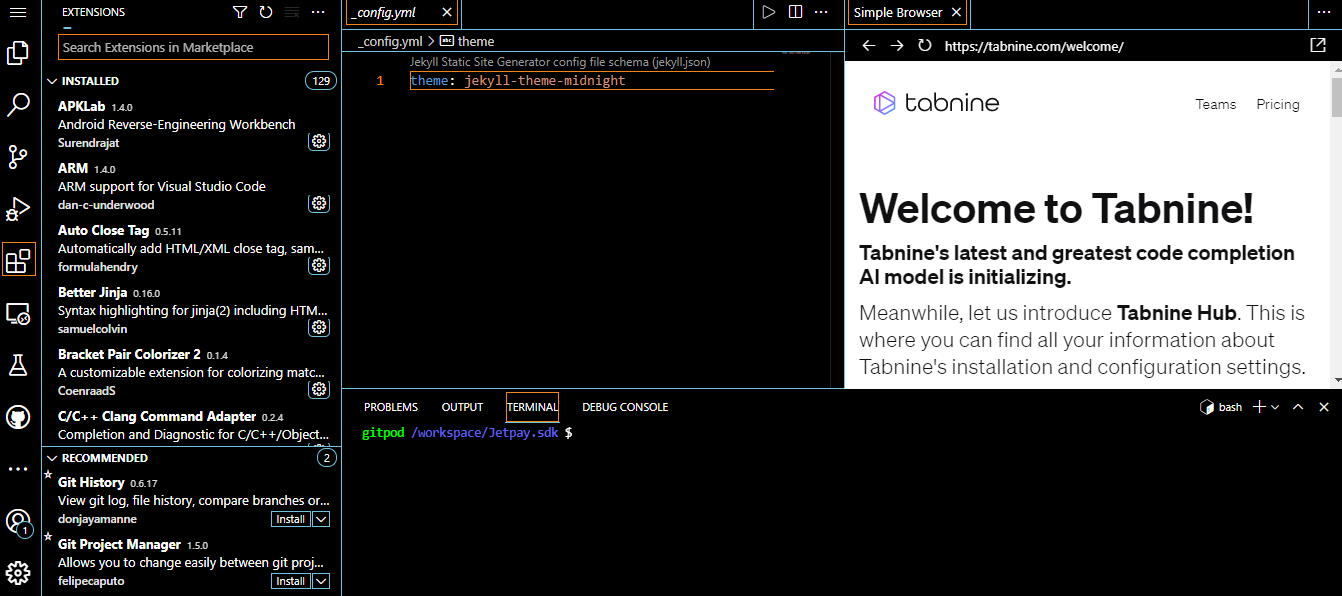Manage Auto Close Tag extension gear
Viewport: 1342px width, 596px height.
click(319, 265)
